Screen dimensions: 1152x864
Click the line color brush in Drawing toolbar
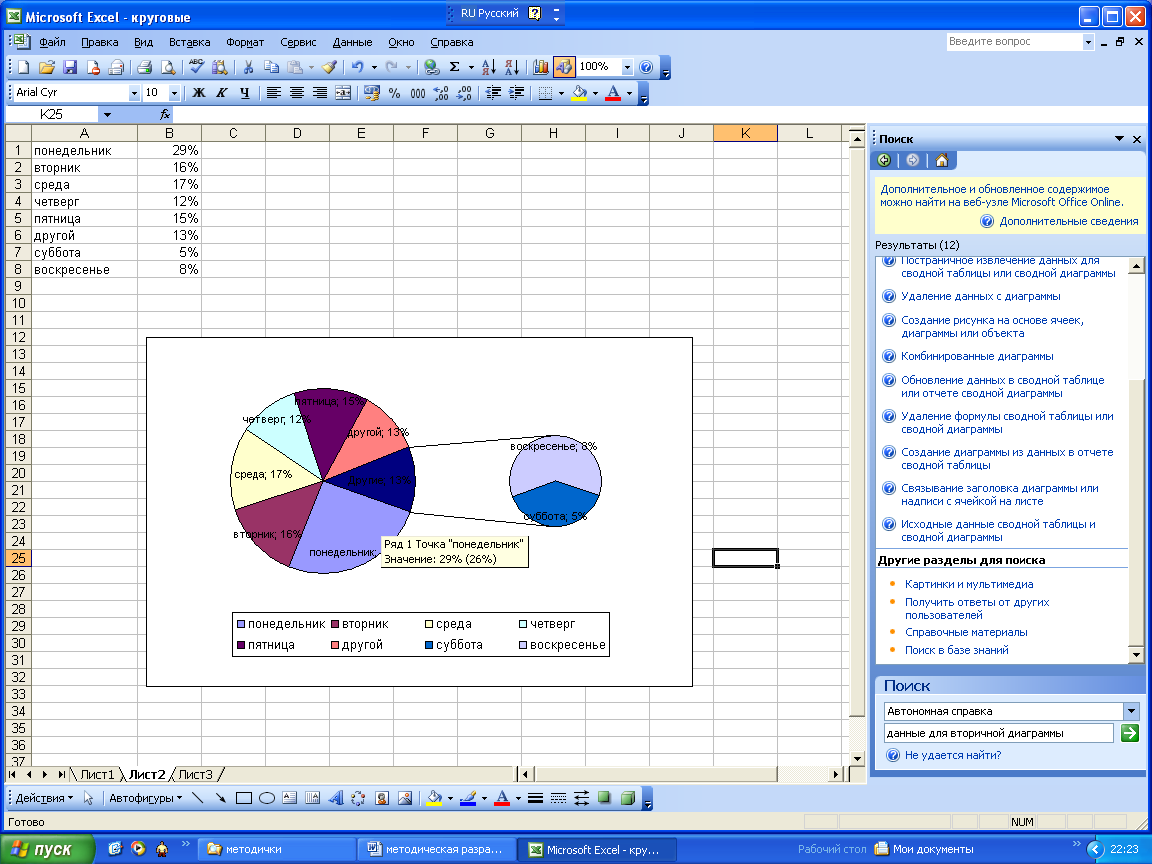[468, 798]
